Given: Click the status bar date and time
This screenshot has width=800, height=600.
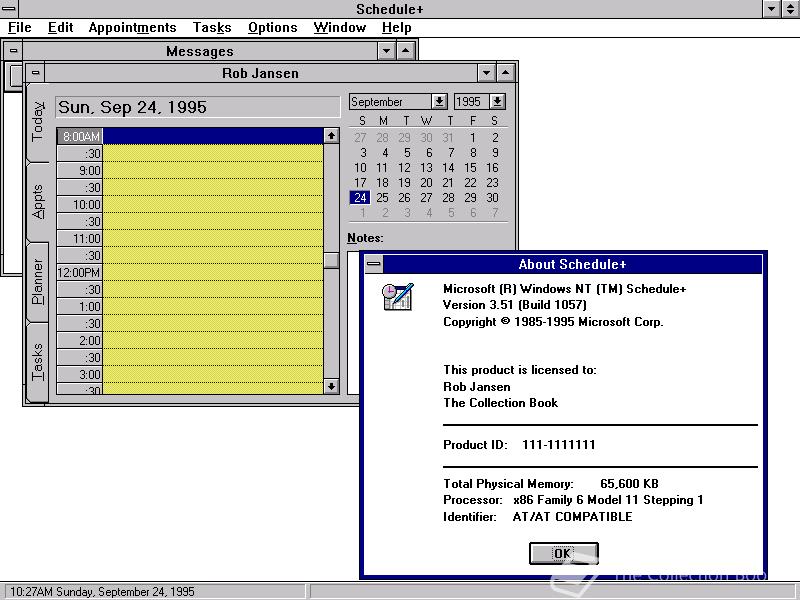Looking at the screenshot, I should pos(102,592).
